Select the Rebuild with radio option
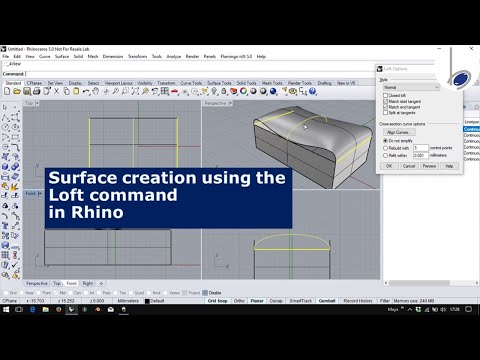Viewport: 480px width, 360px height. pyautogui.click(x=385, y=148)
